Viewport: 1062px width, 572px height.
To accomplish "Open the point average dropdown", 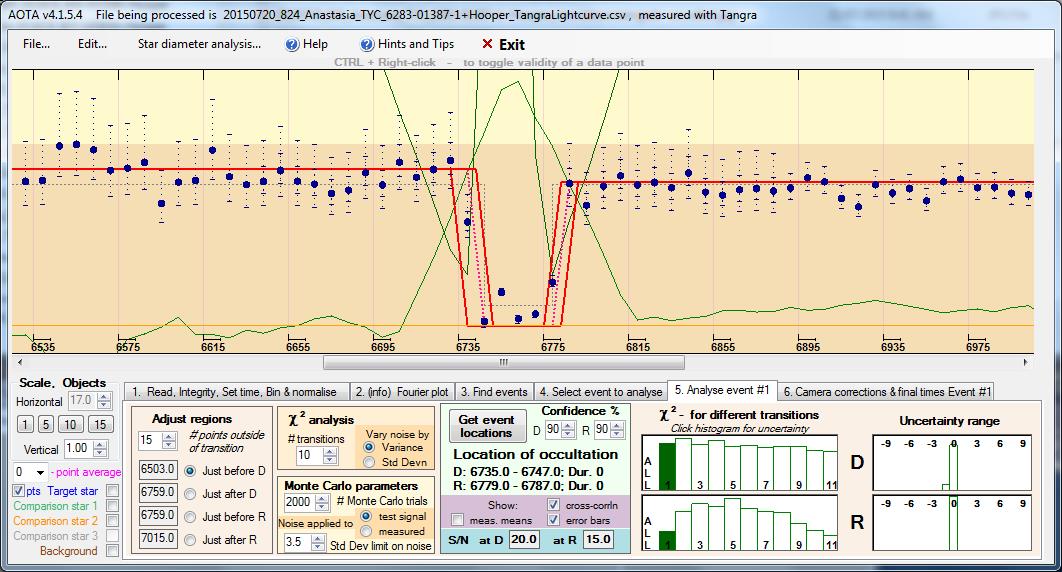I will click(40, 472).
